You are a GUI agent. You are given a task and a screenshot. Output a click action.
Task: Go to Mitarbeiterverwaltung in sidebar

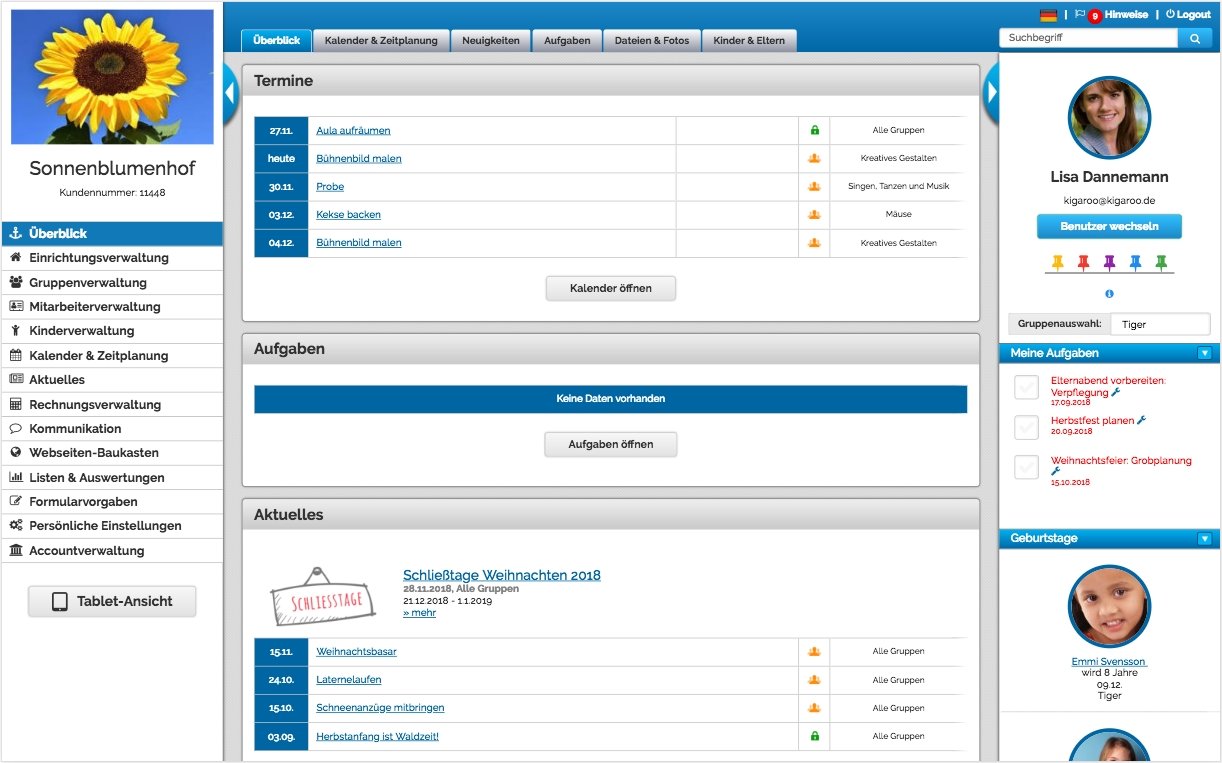112,307
